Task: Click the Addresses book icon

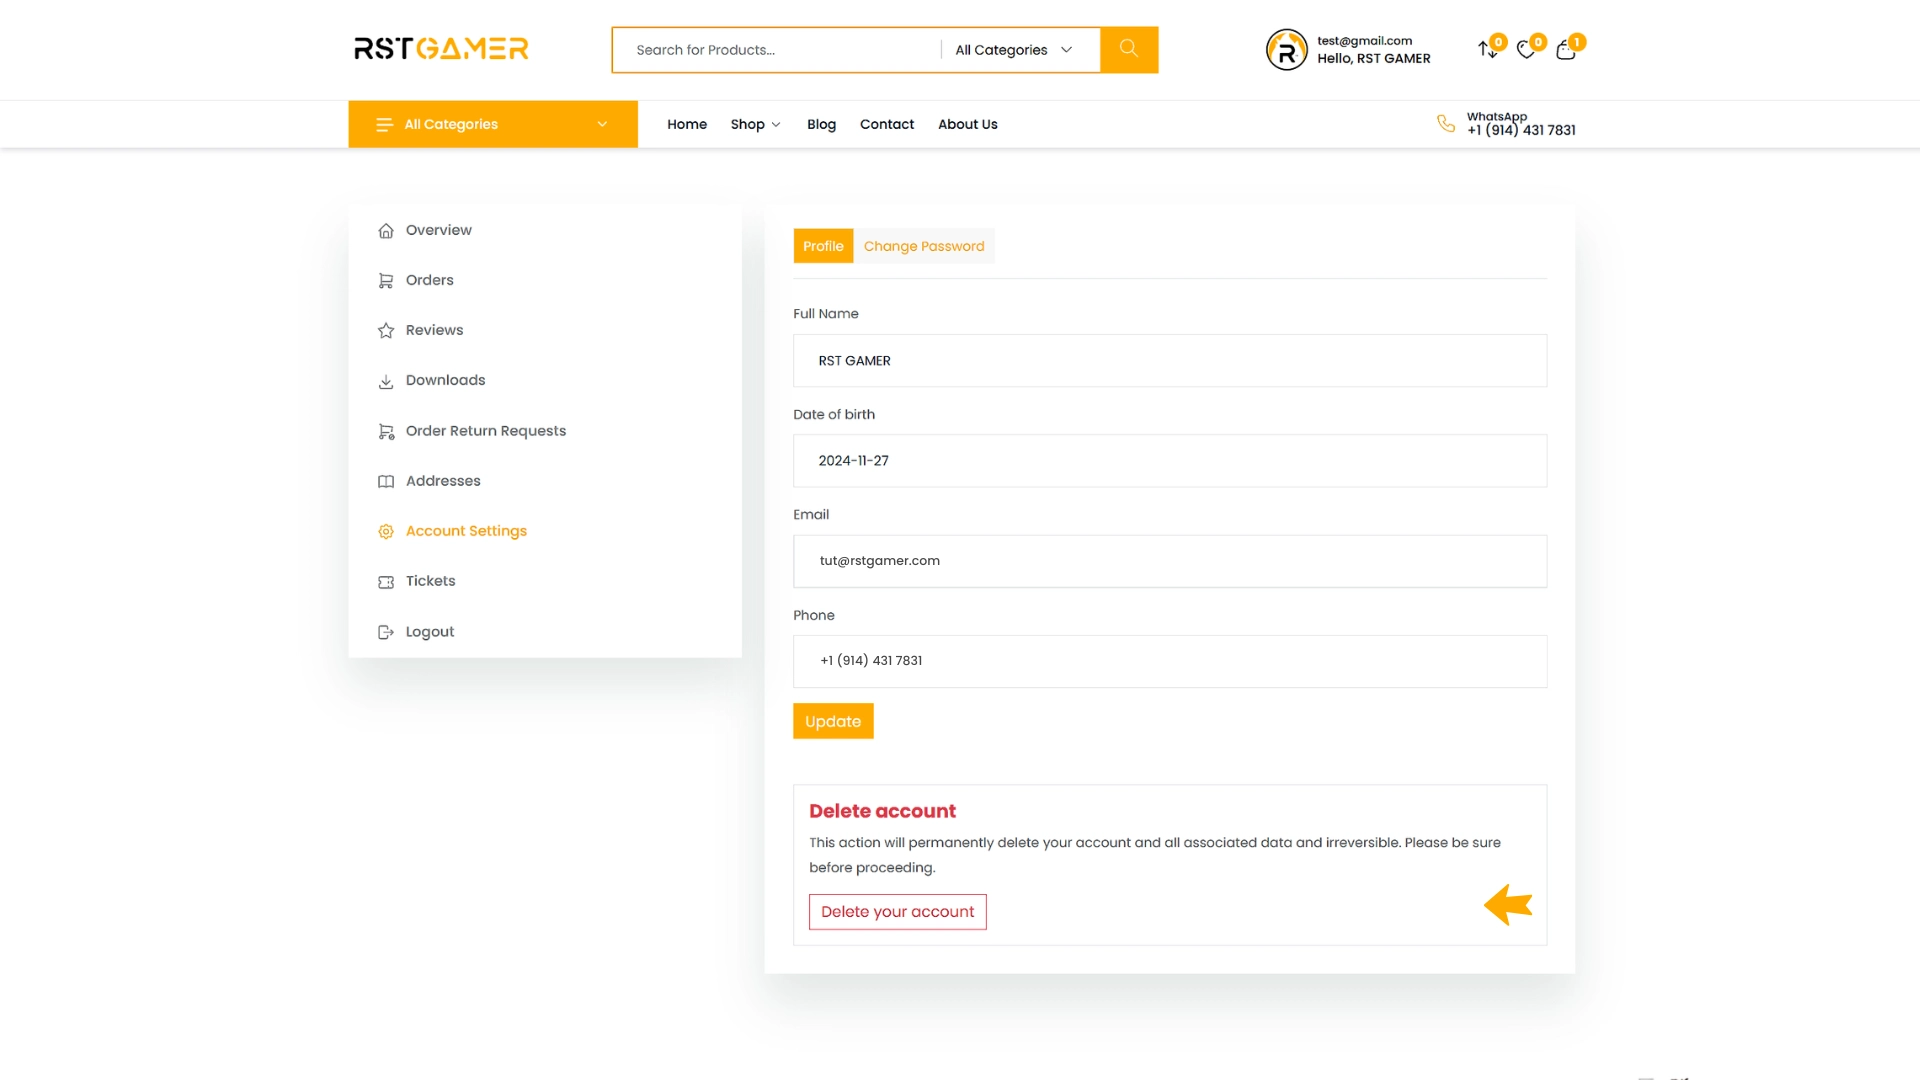Action: 386,482
